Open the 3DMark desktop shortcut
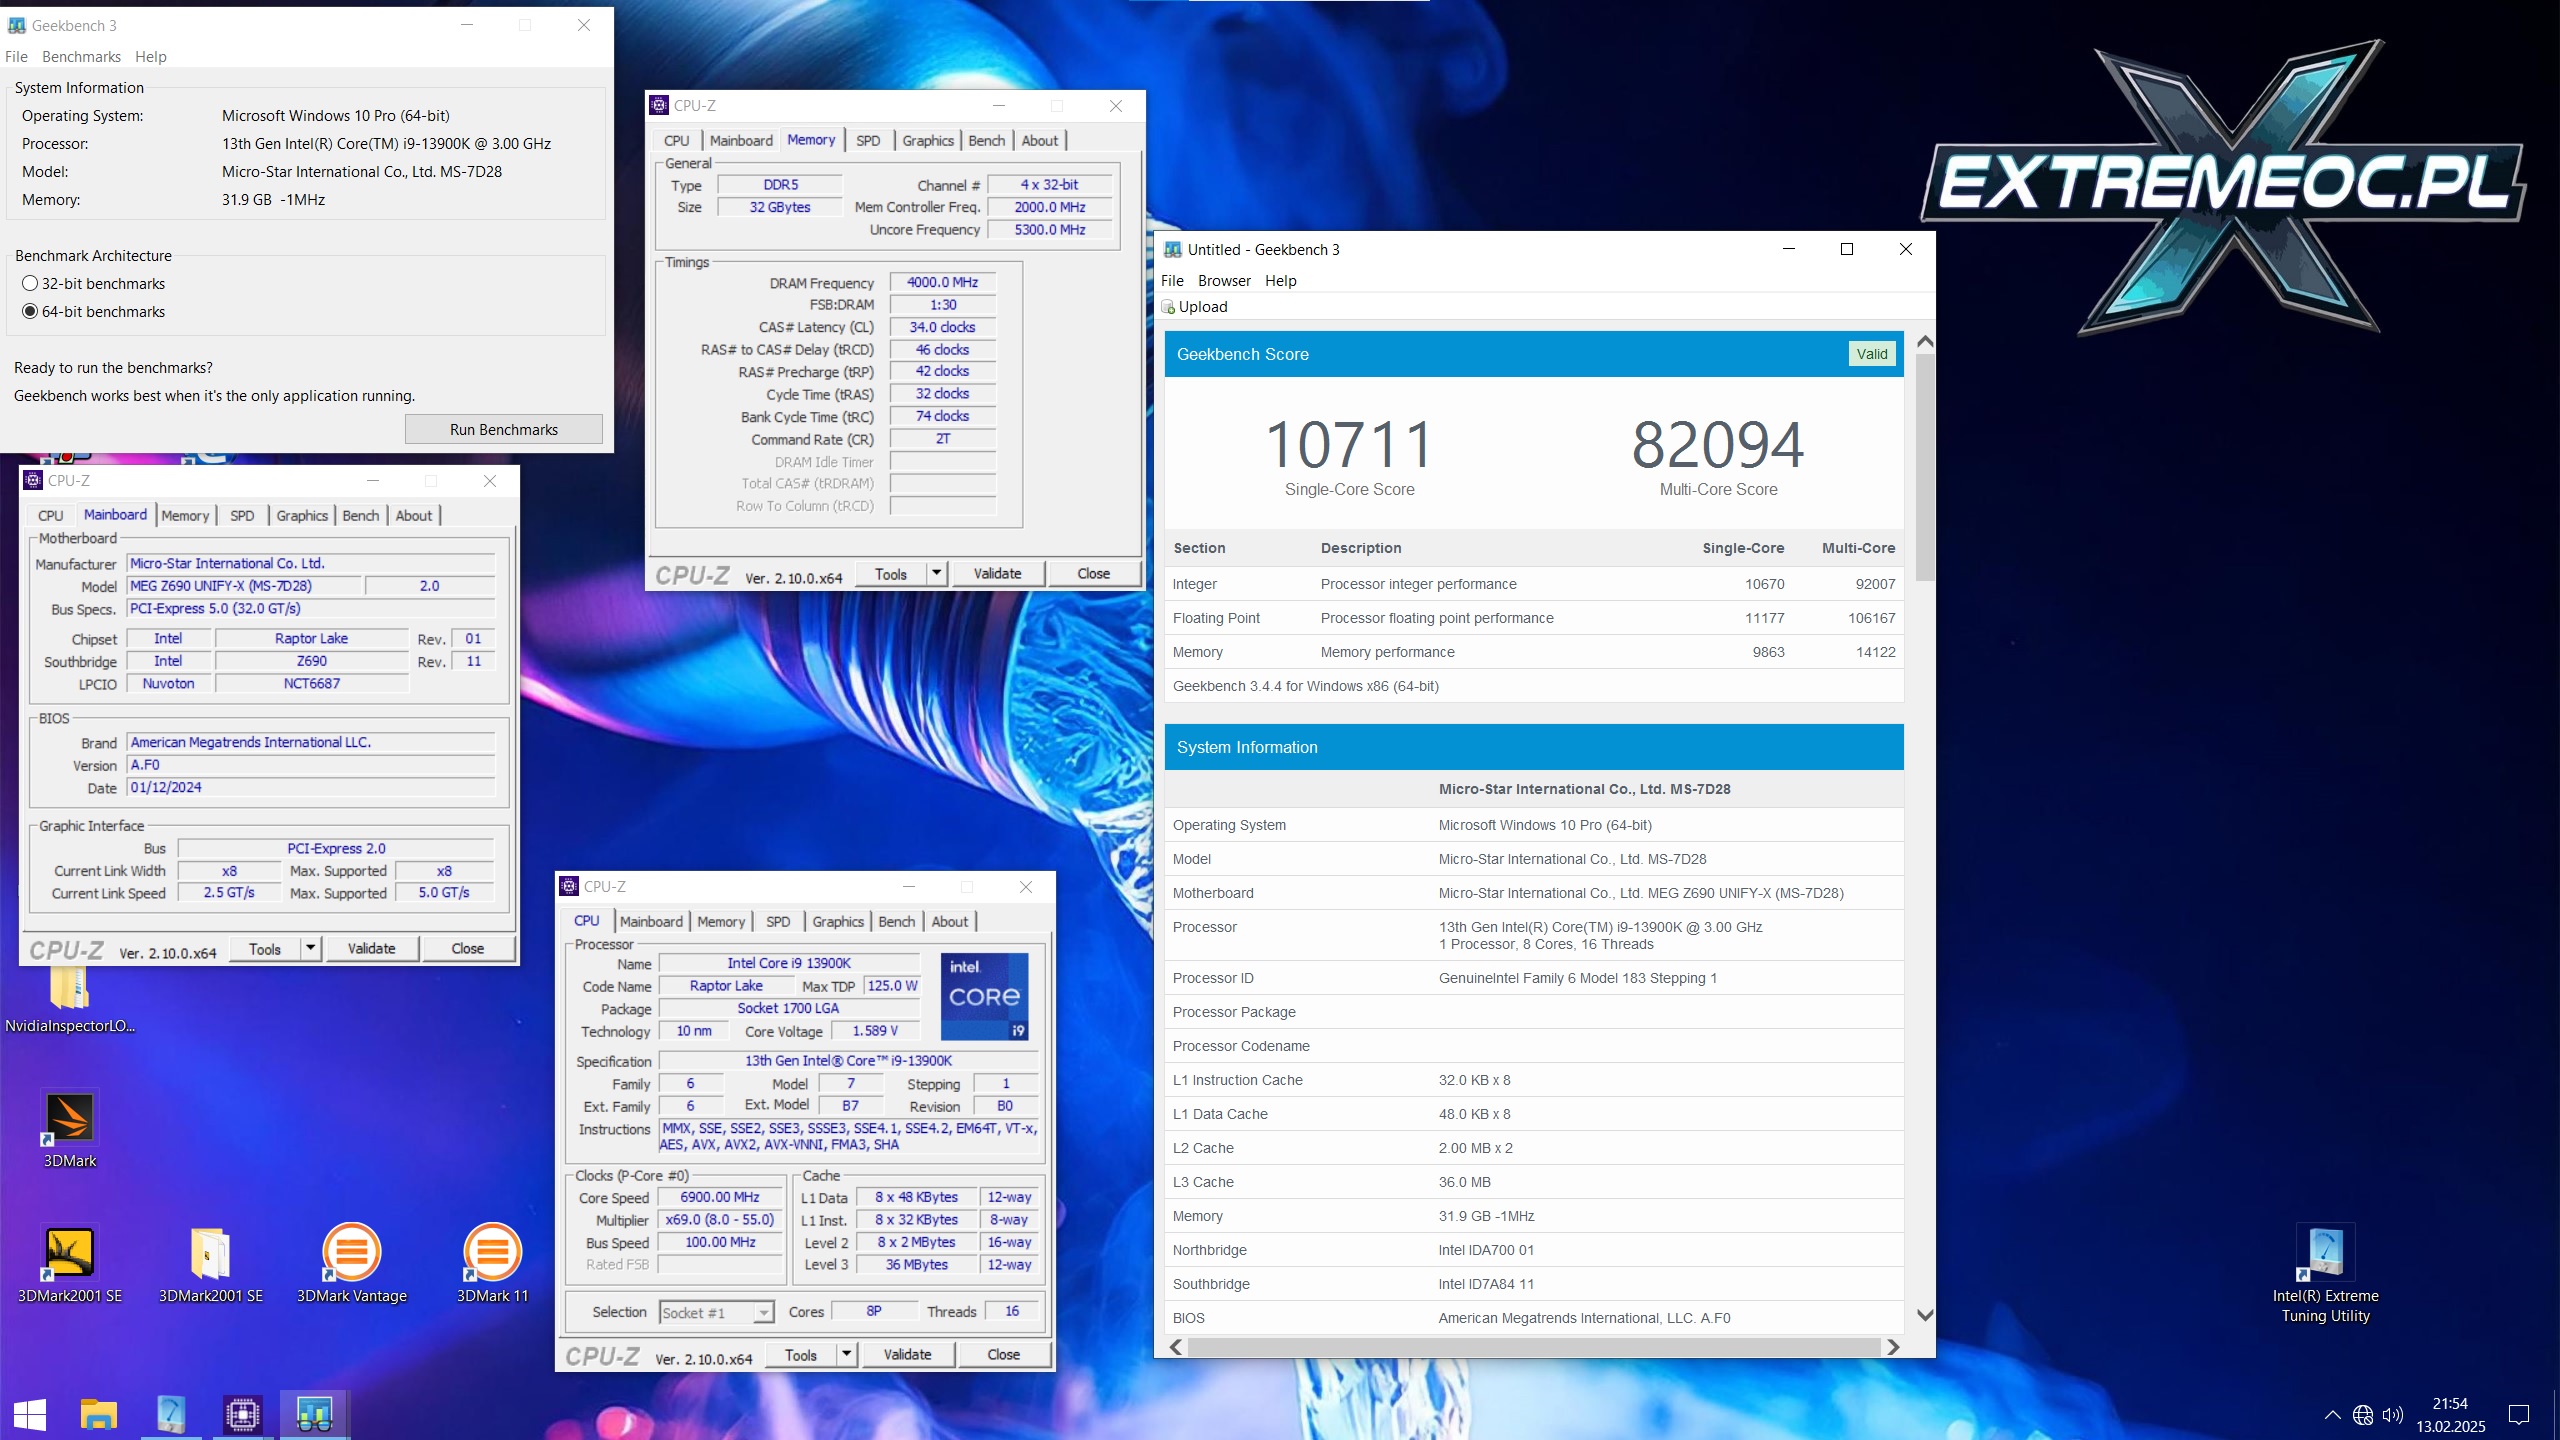2560x1440 pixels. tap(70, 1128)
